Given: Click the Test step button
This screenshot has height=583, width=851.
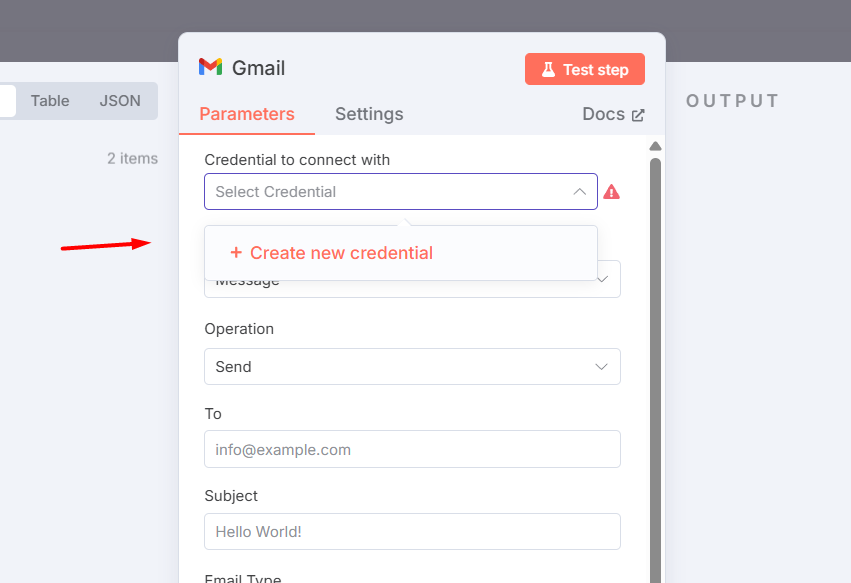Looking at the screenshot, I should [x=585, y=69].
